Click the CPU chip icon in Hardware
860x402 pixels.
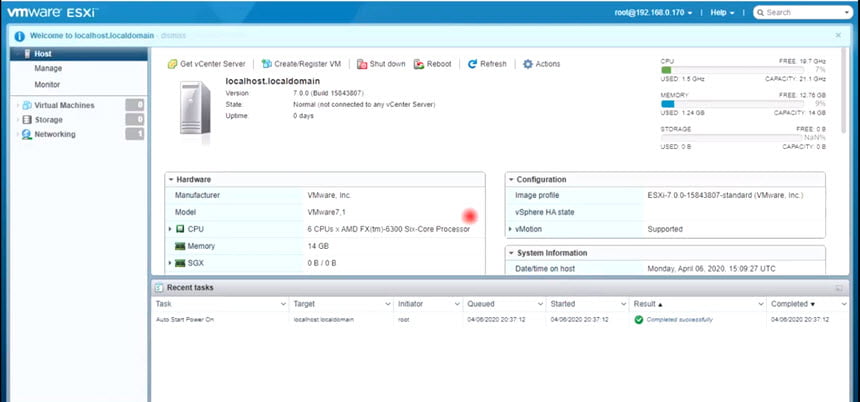(x=180, y=229)
